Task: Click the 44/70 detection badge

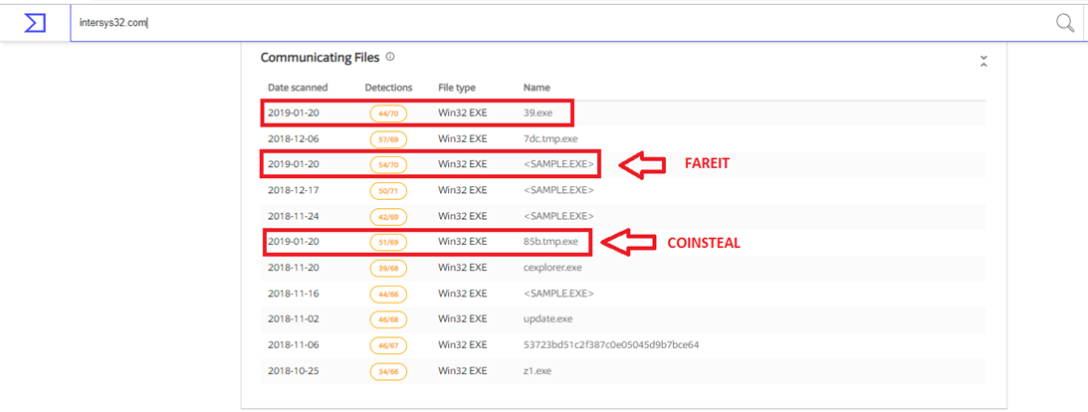Action: tap(386, 113)
